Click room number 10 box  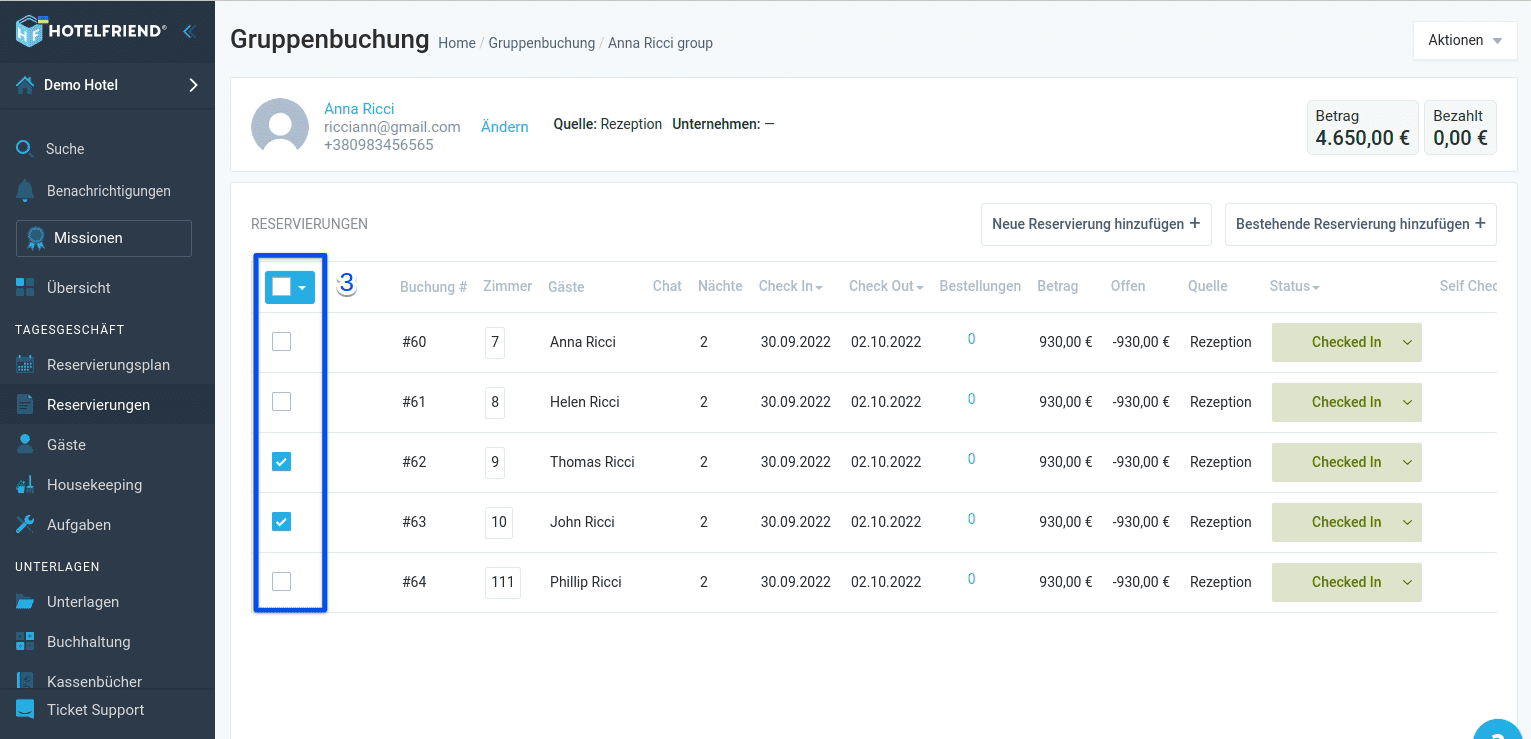click(x=499, y=522)
